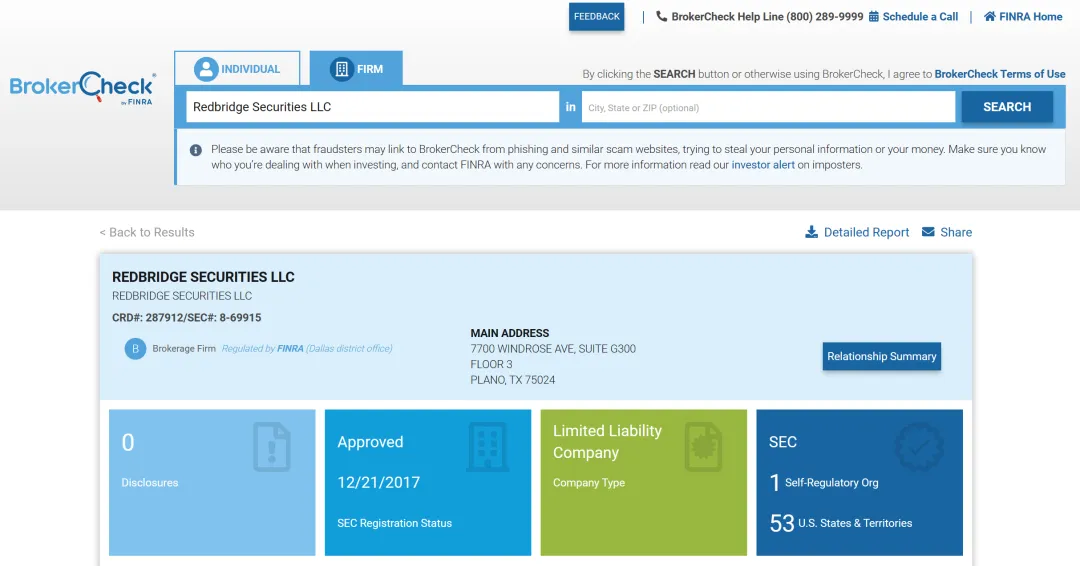Screen dimensions: 1080x566
Task: Click the CRD#: 287912/SEC#: 8-69915 text
Action: (187, 317)
